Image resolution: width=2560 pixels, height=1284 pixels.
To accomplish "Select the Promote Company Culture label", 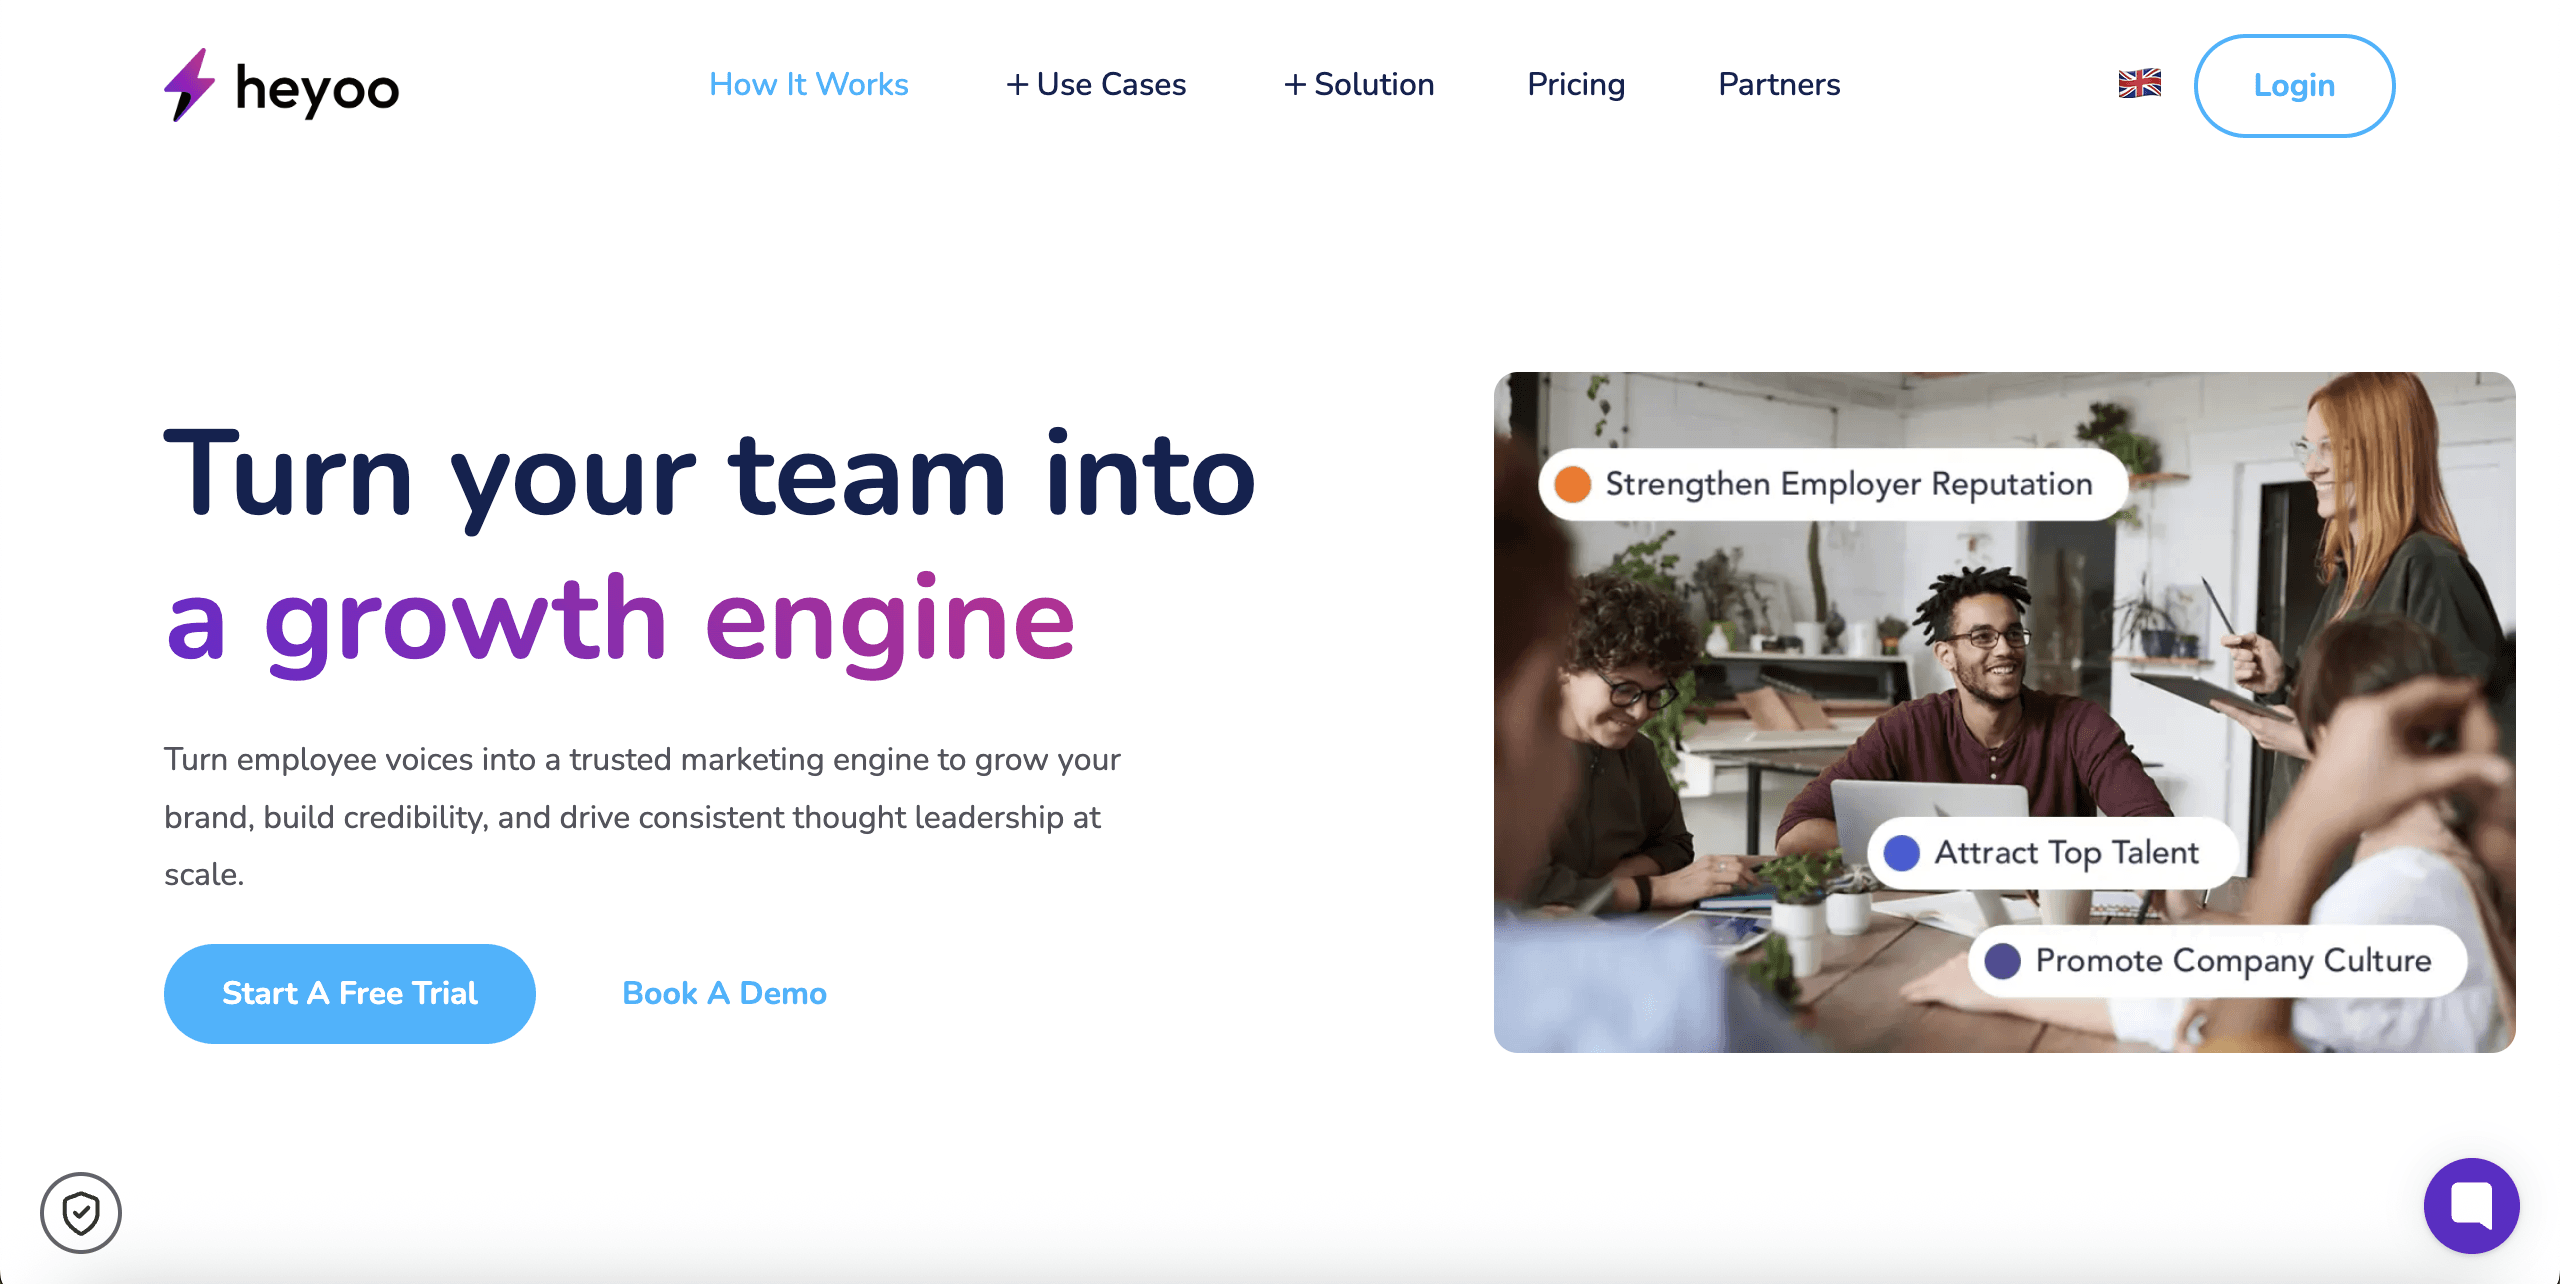I will pos(2233,961).
